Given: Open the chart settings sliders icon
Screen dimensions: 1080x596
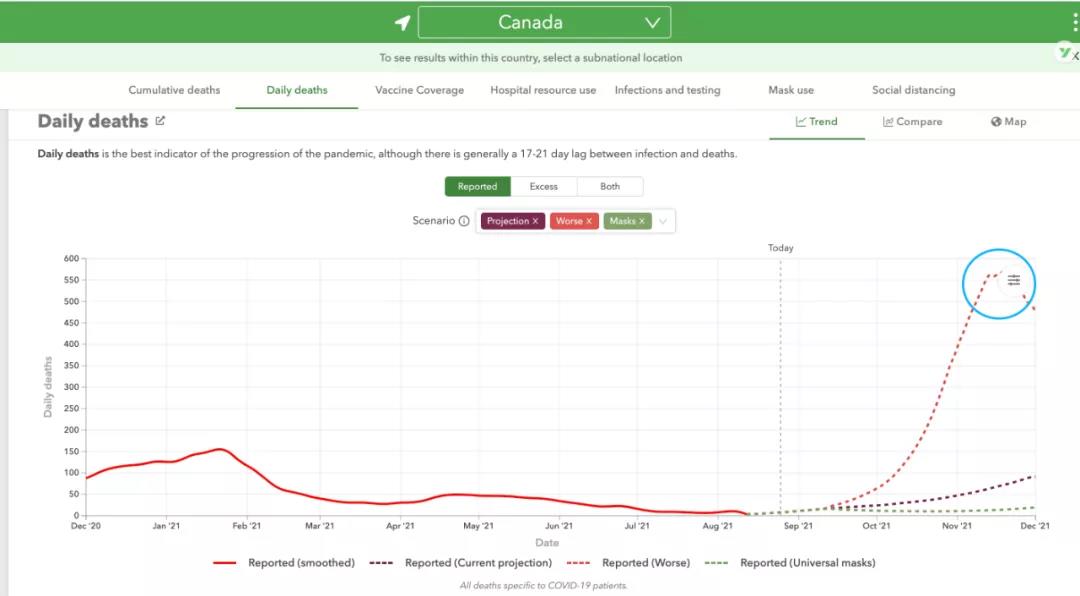Looking at the screenshot, I should (1014, 280).
